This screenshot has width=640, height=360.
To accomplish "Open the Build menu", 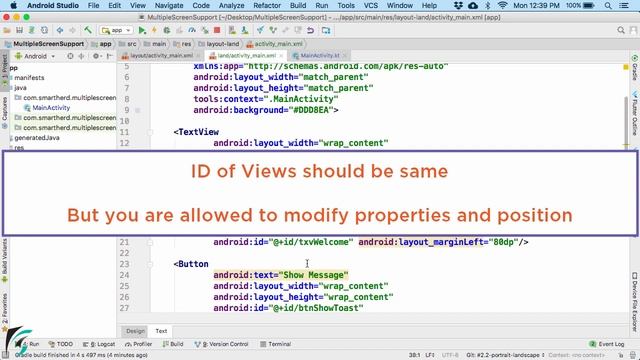I will [x=298, y=5].
